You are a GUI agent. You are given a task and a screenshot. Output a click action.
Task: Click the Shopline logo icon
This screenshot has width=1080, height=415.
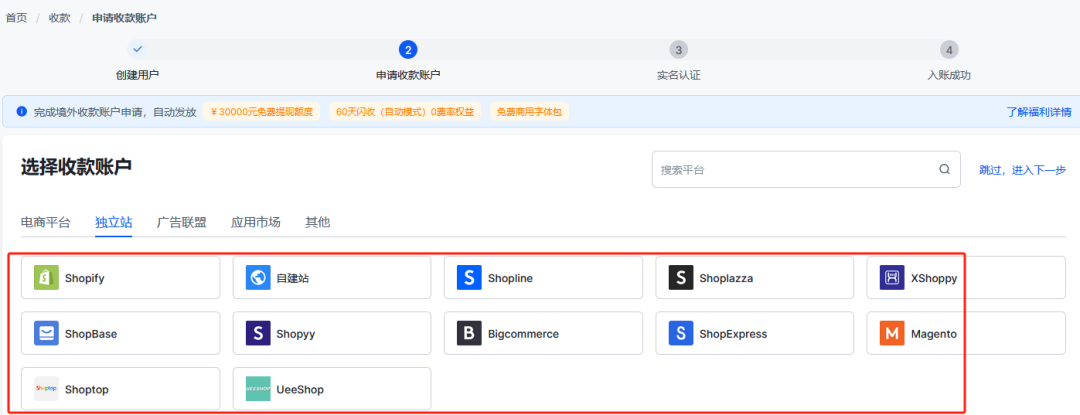pyautogui.click(x=470, y=278)
